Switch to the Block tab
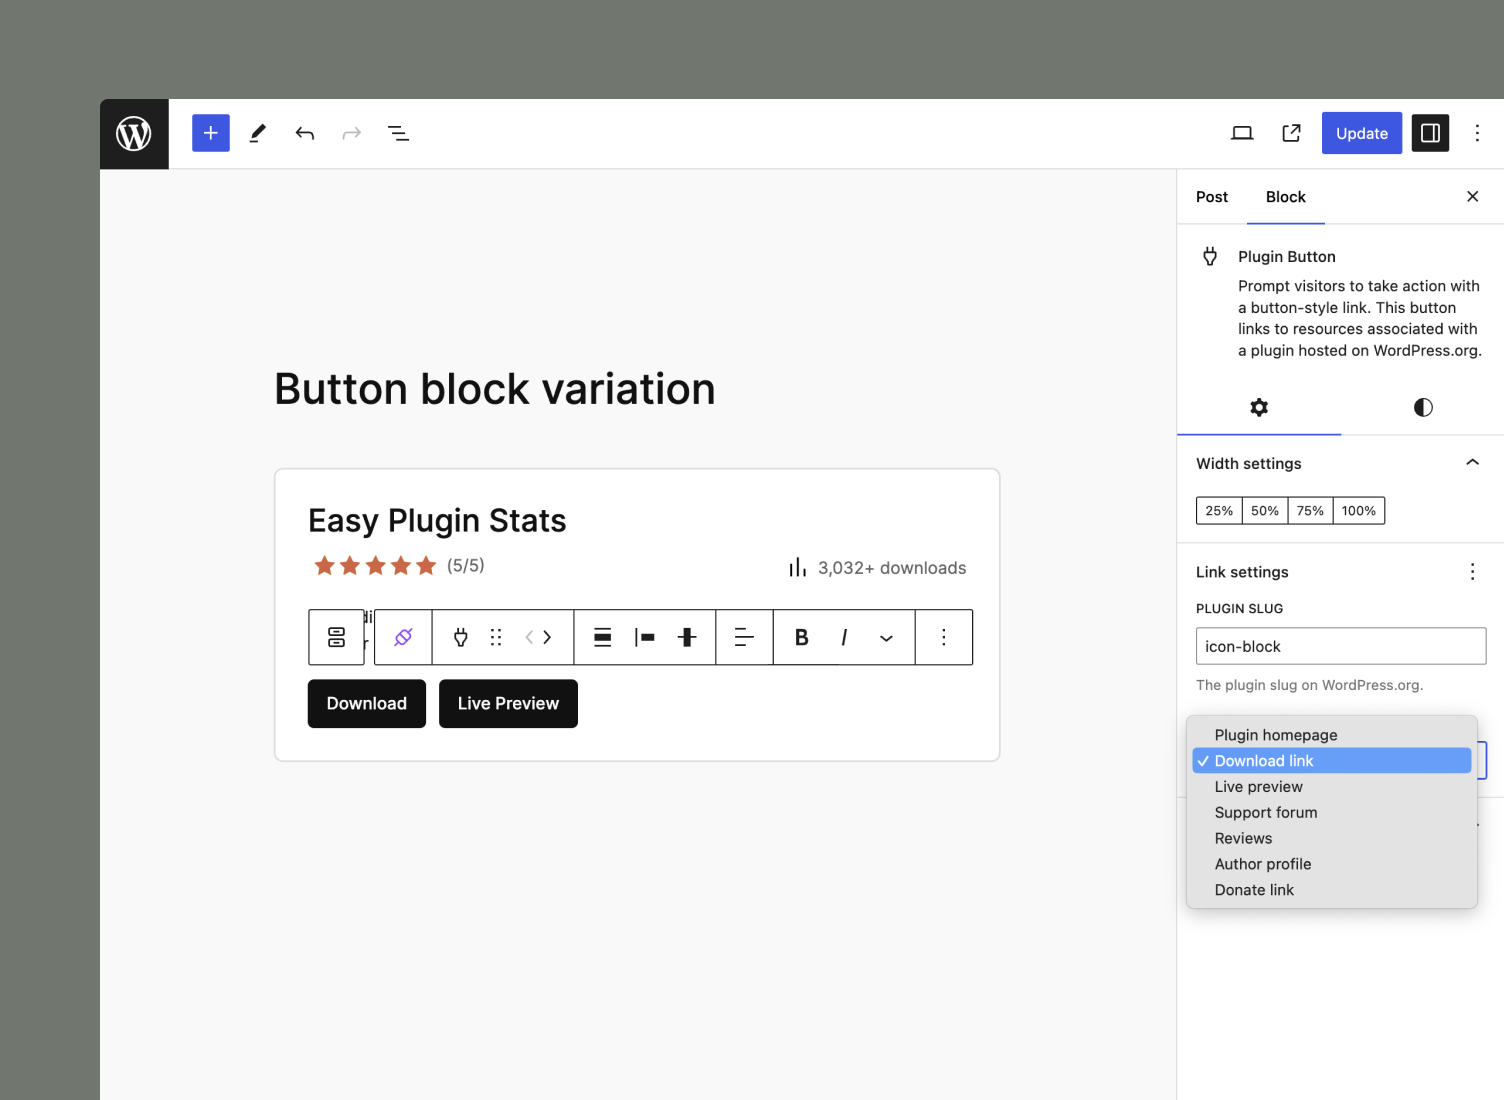1504x1100 pixels. [x=1286, y=197]
